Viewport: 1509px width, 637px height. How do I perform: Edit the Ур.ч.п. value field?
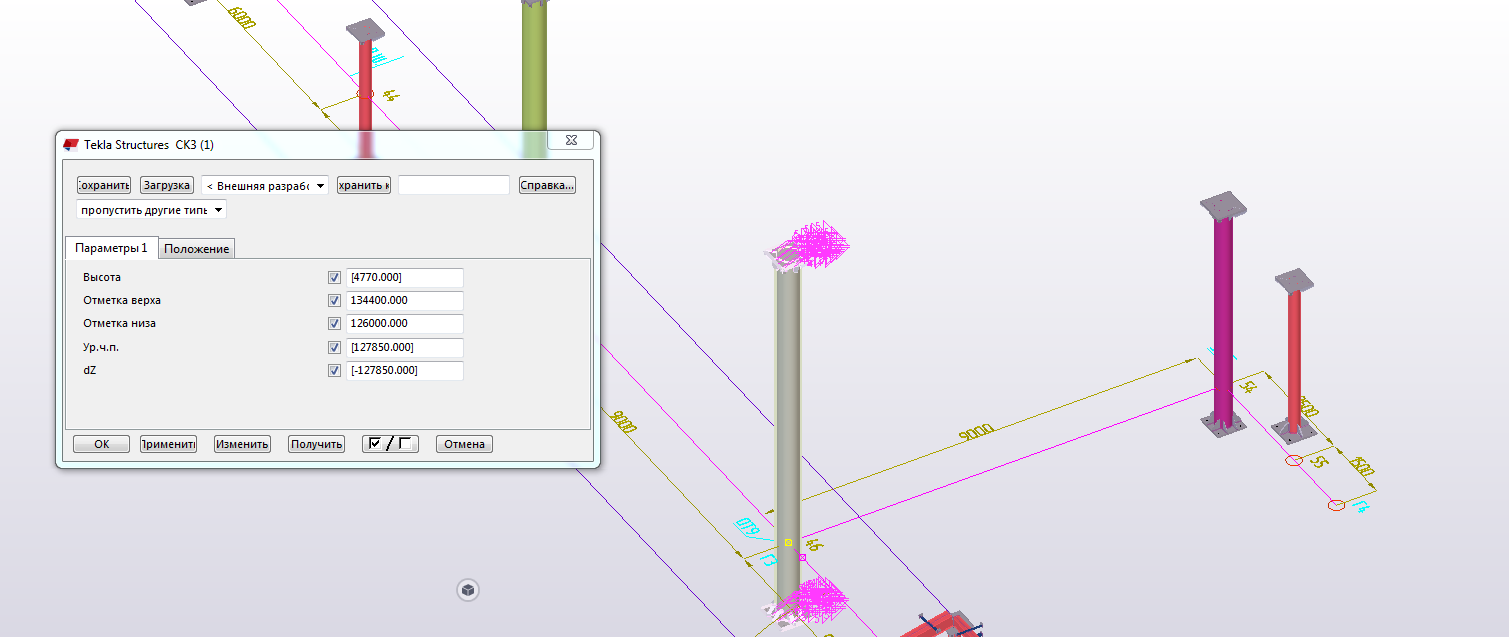point(405,347)
